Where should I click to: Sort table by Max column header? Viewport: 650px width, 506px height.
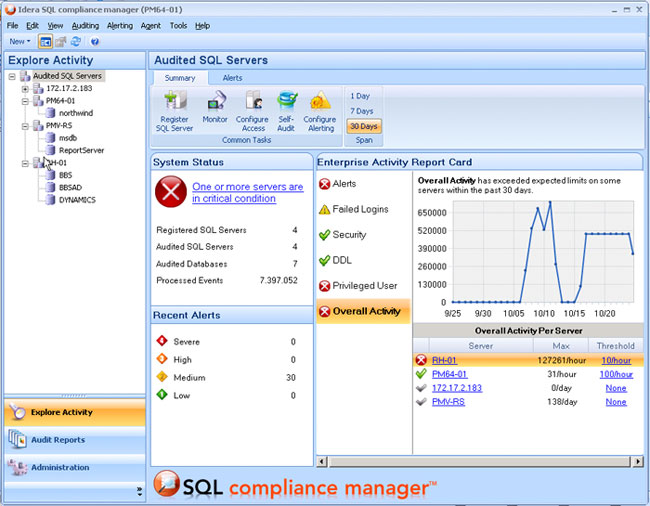(561, 346)
